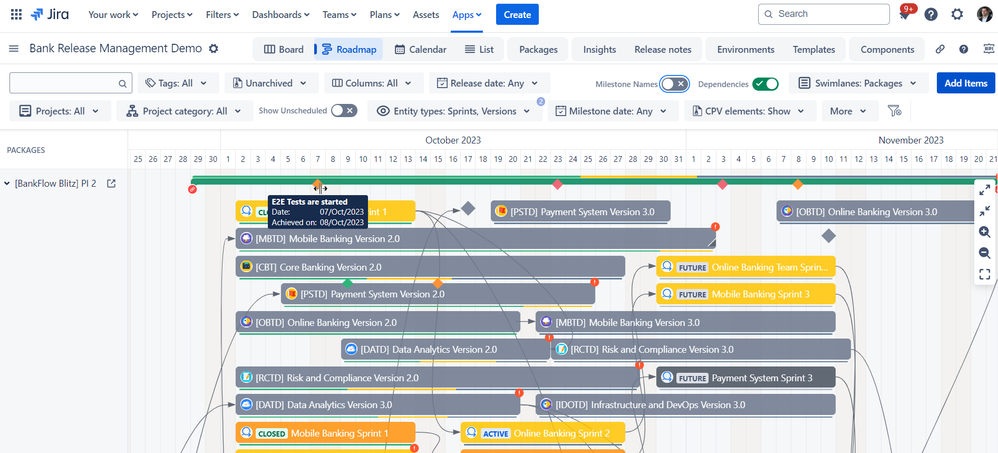Image resolution: width=998 pixels, height=453 pixels.
Task: Click the Add Items button
Action: (966, 83)
